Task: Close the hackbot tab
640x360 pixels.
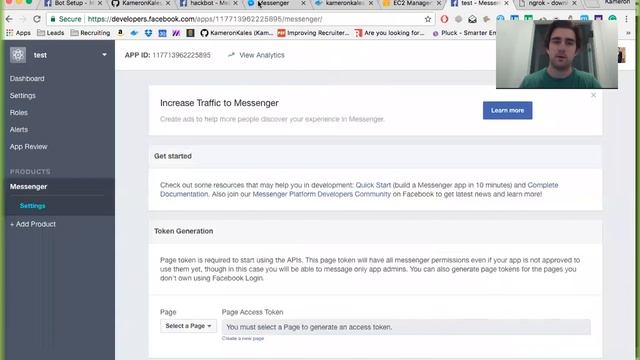Action: (x=236, y=3)
